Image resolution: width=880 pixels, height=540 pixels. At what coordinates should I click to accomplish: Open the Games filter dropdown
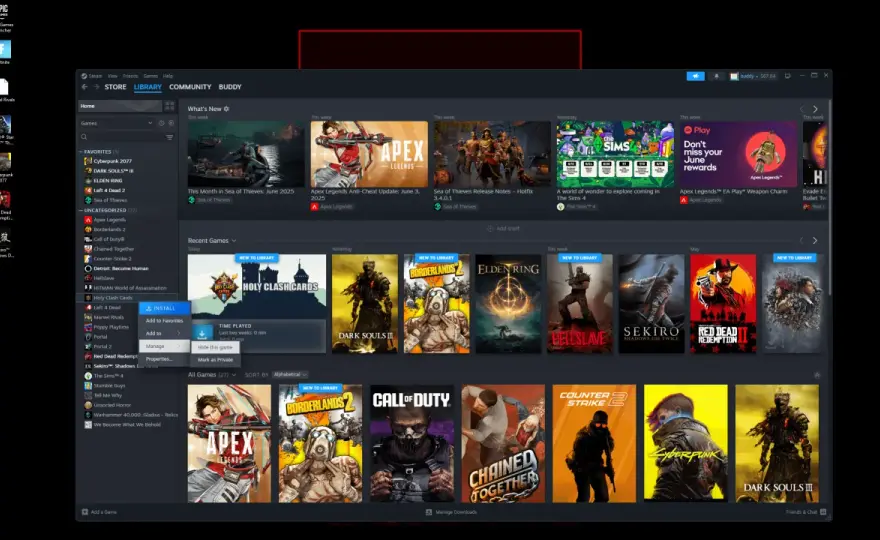[116, 123]
